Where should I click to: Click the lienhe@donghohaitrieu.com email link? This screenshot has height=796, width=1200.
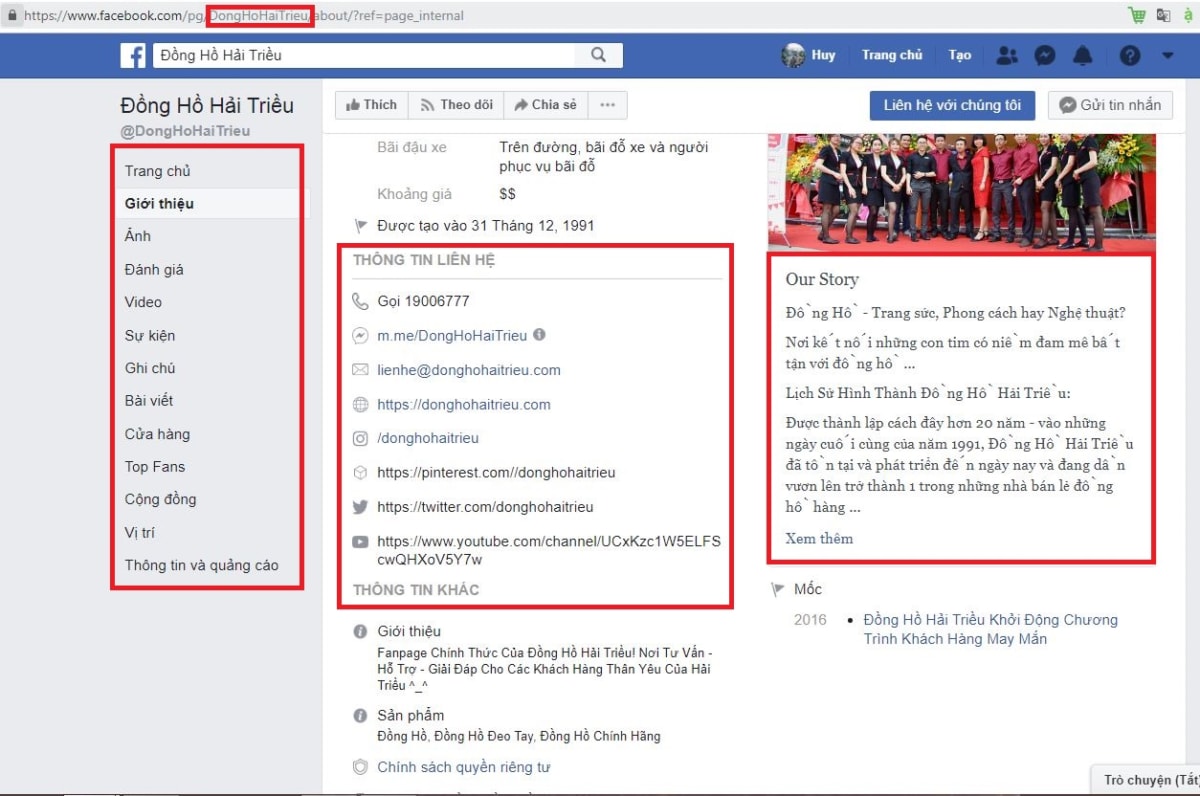(x=469, y=370)
